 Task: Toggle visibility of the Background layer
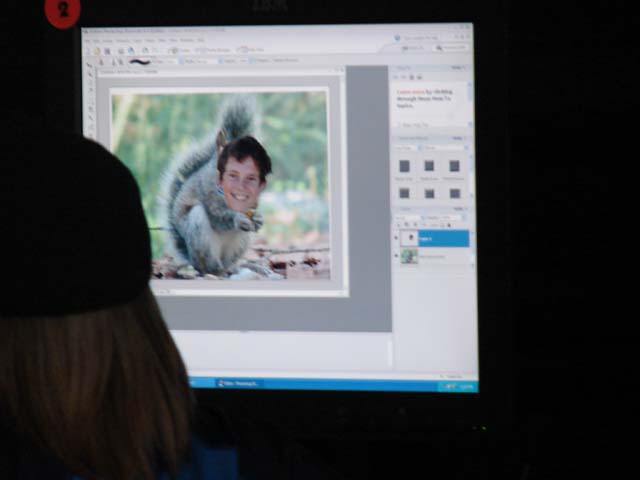396,256
